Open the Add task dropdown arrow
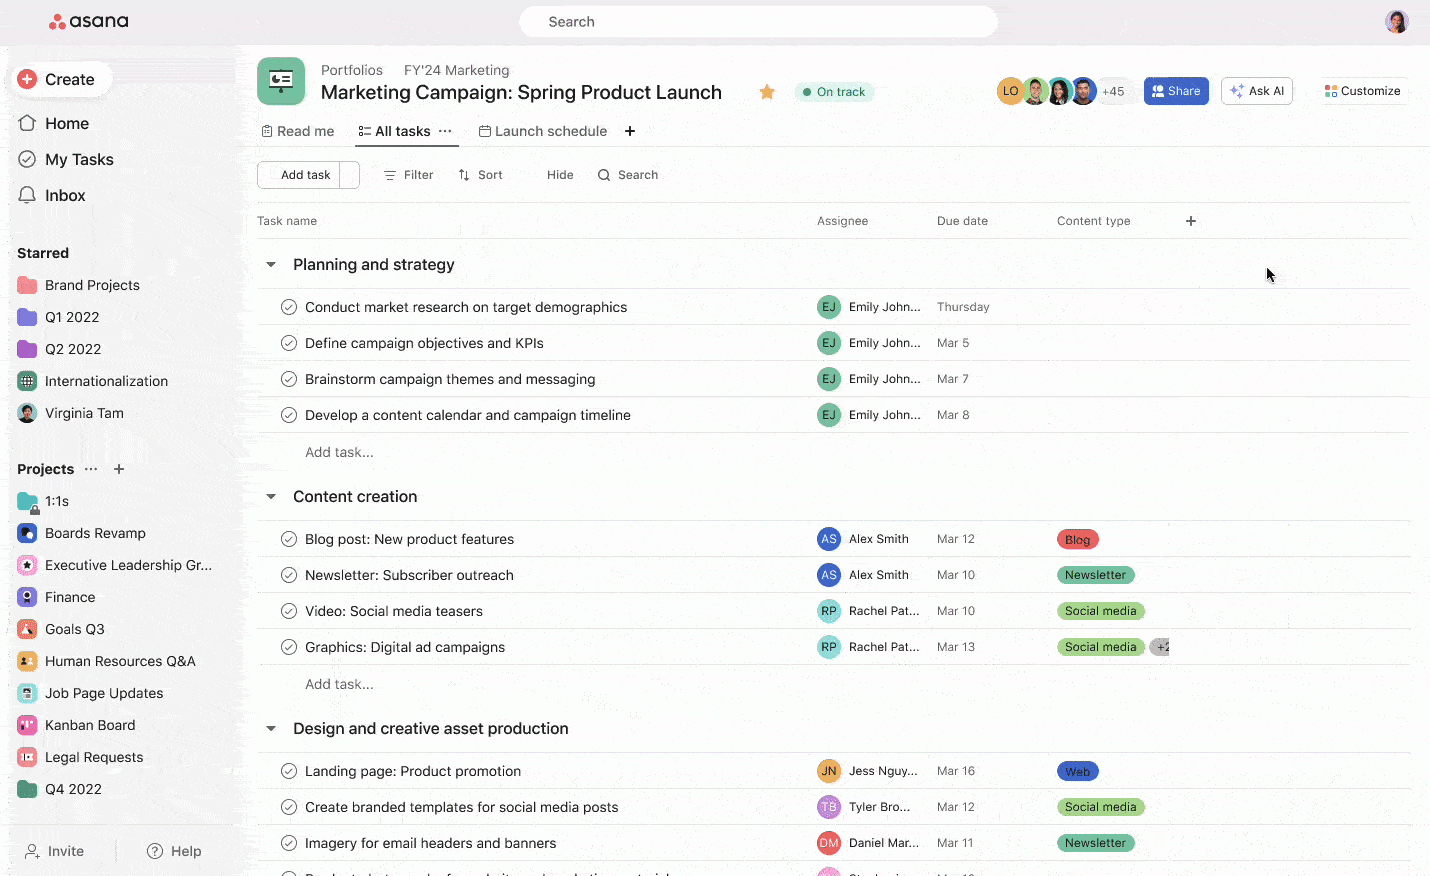The height and width of the screenshot is (876, 1430). 349,175
